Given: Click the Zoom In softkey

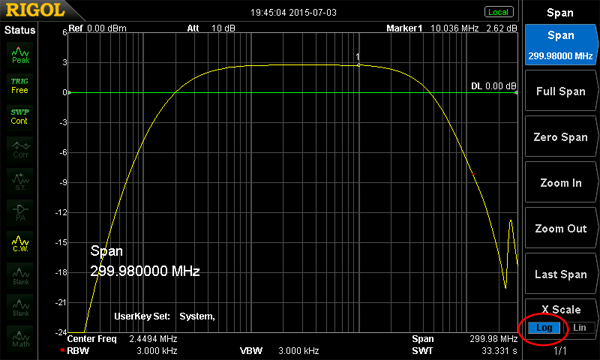Looking at the screenshot, I should click(561, 183).
